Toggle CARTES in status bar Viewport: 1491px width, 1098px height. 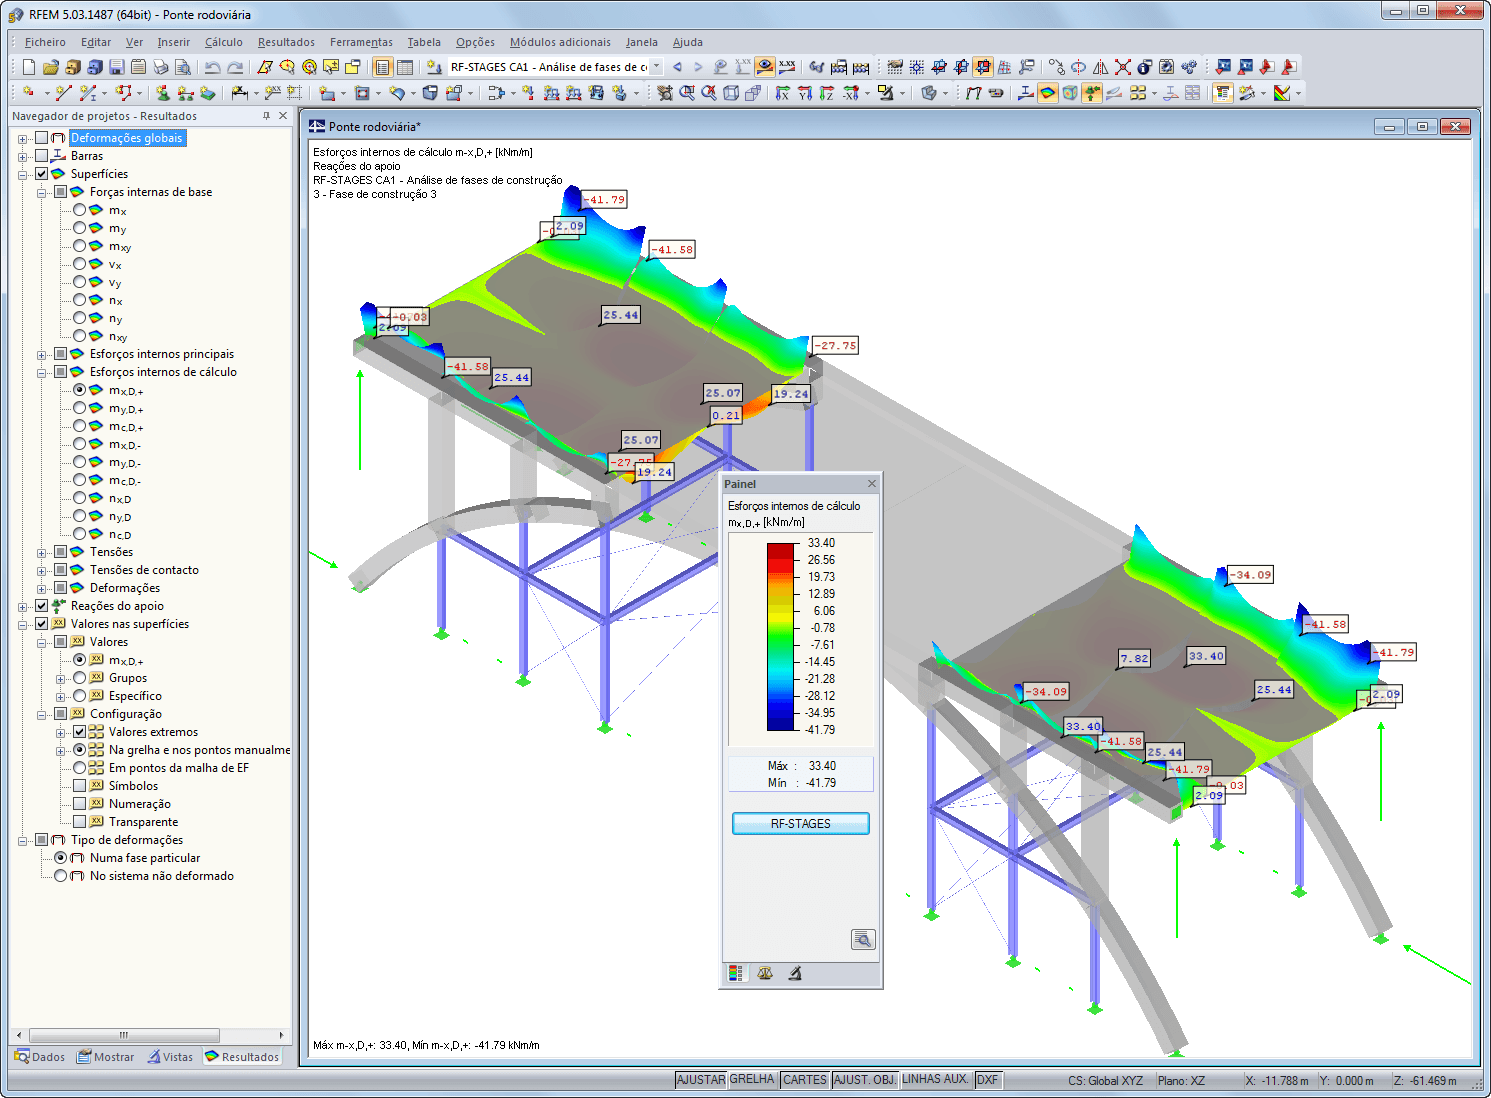click(805, 1080)
